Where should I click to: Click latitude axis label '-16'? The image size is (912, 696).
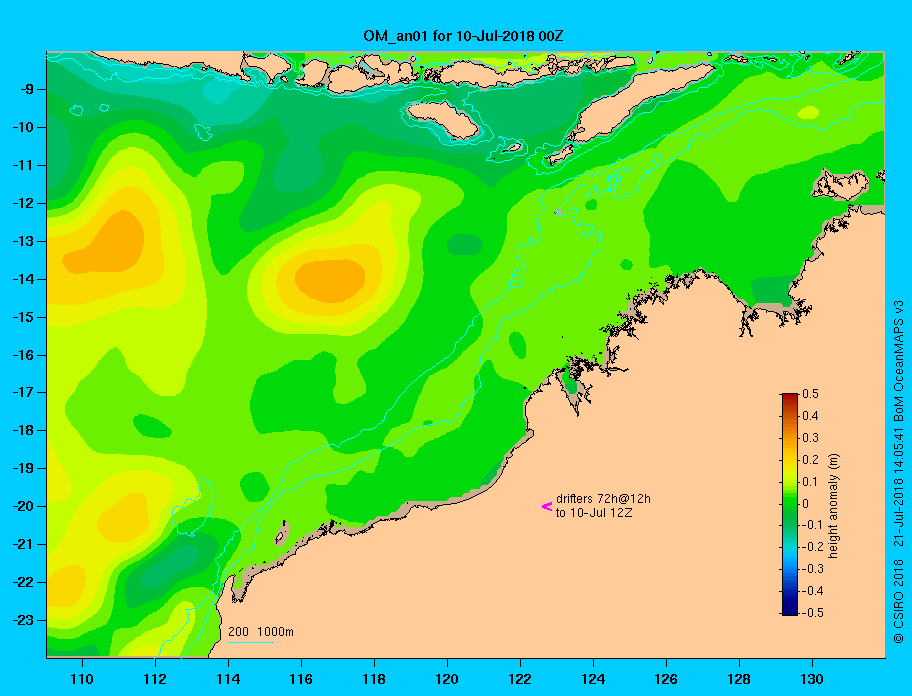24,355
